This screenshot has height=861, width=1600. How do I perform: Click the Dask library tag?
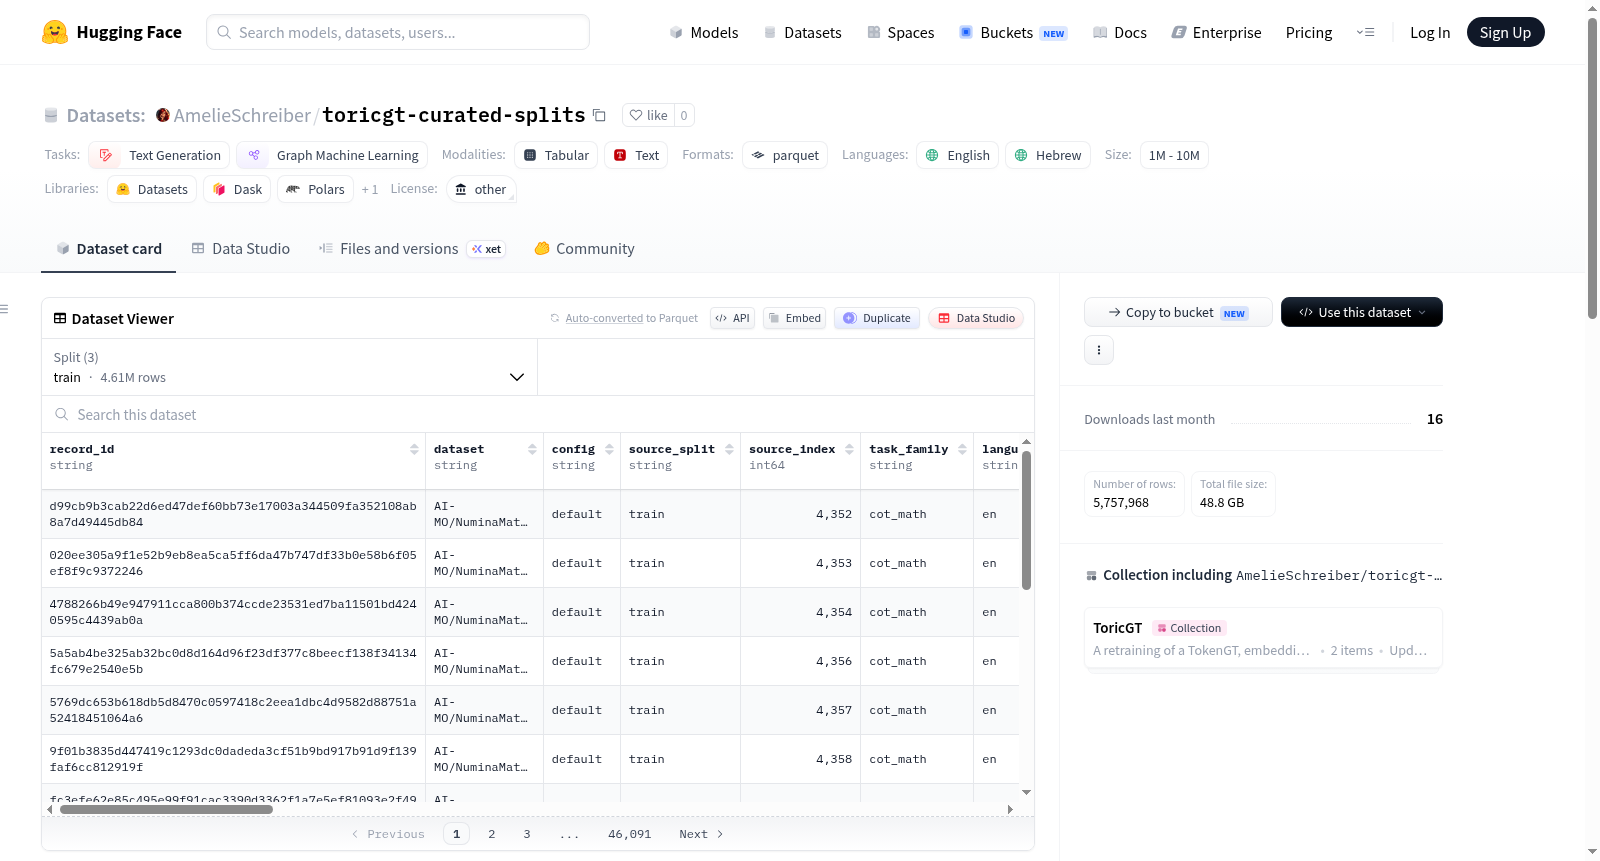(x=237, y=189)
